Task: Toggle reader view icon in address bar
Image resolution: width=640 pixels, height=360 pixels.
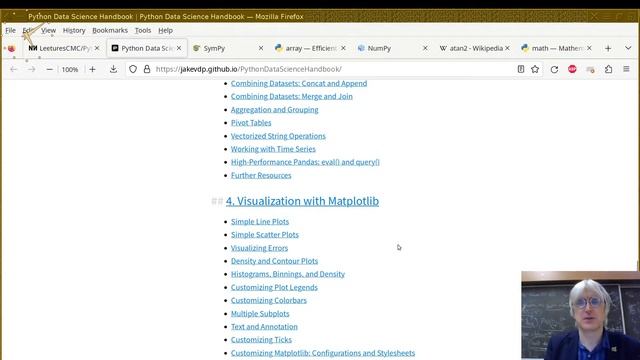Action: 521,69
